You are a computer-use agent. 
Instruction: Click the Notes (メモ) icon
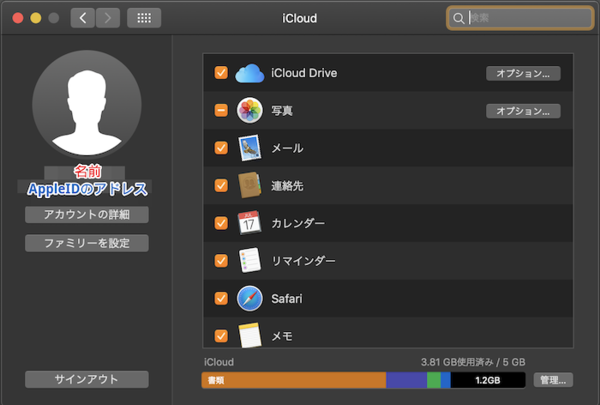pyautogui.click(x=249, y=334)
